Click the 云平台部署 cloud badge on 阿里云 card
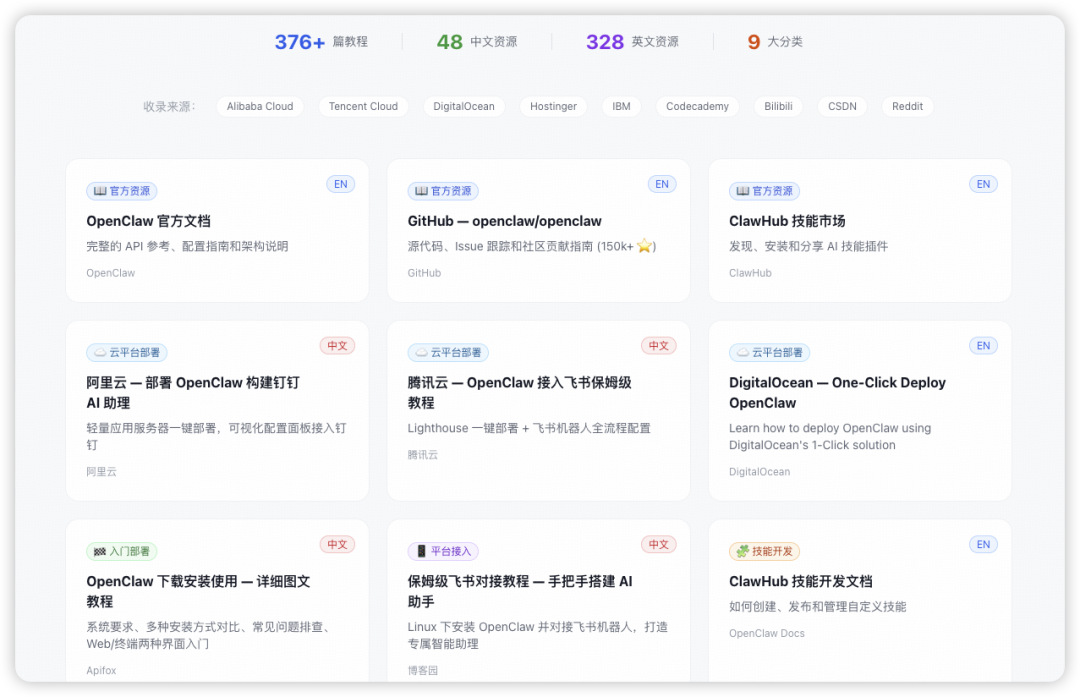The image size is (1080, 697). [x=127, y=352]
